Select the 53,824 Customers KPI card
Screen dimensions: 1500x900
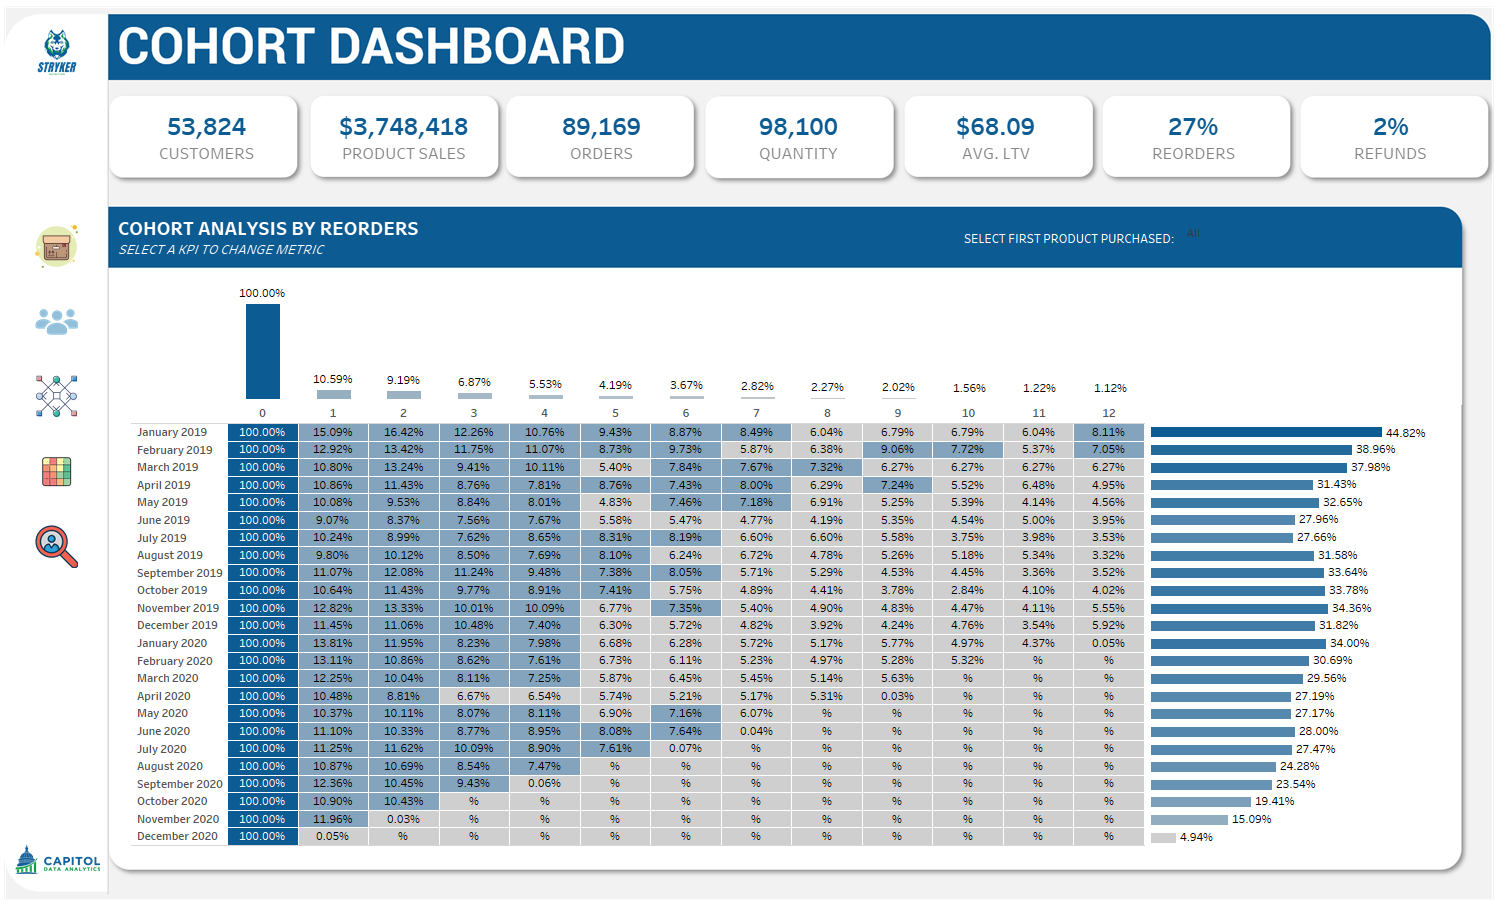tap(204, 137)
